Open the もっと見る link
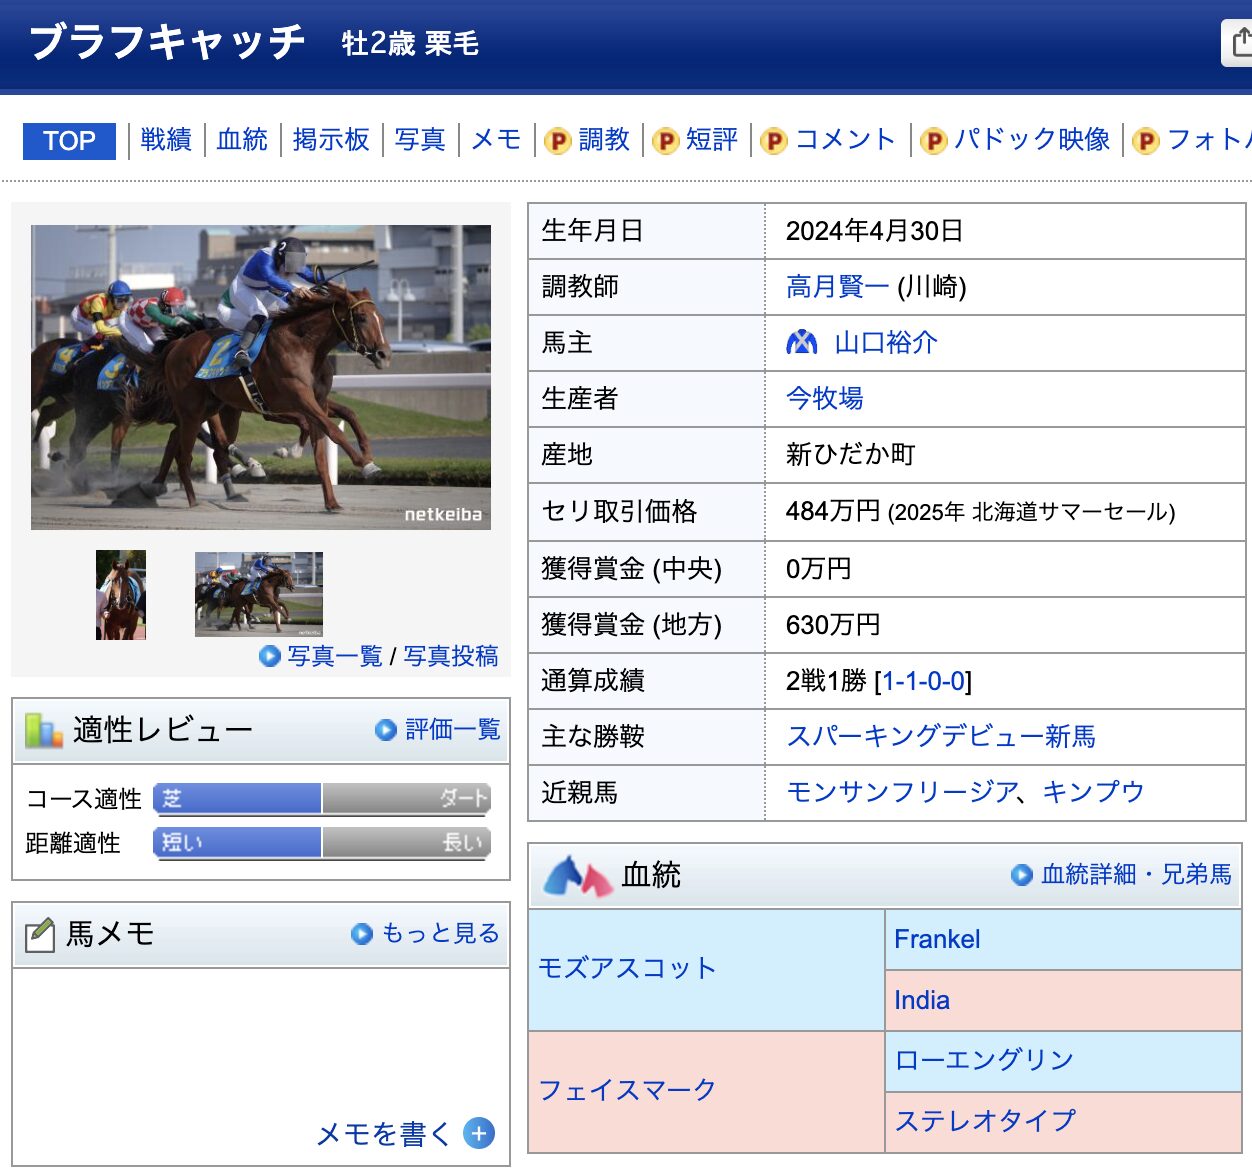Image resolution: width=1252 pixels, height=1176 pixels. 441,933
